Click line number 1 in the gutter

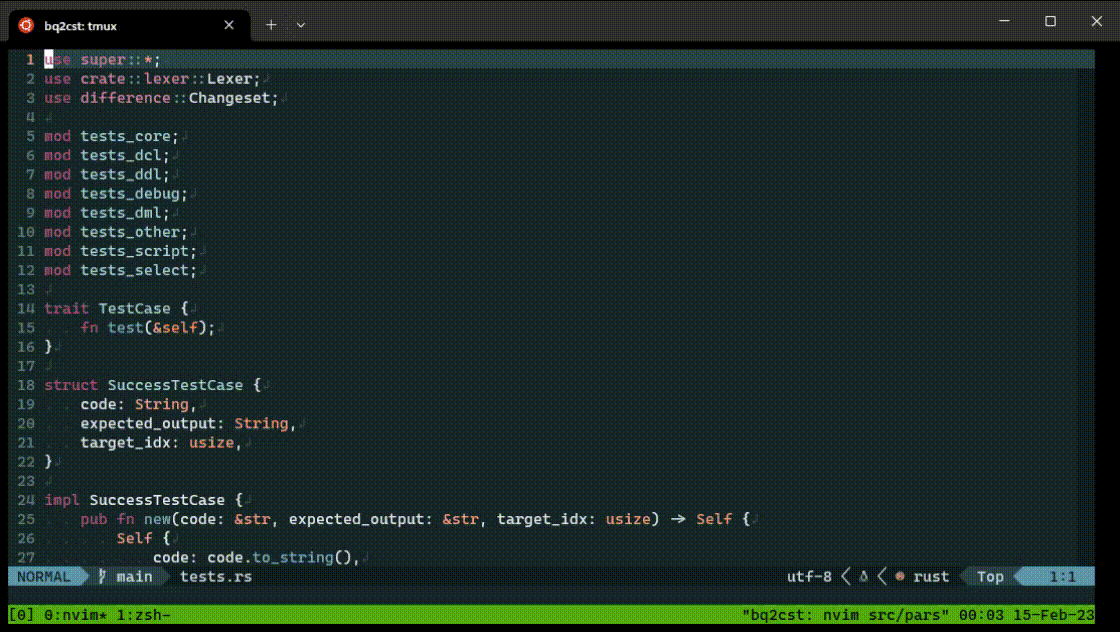(x=30, y=59)
